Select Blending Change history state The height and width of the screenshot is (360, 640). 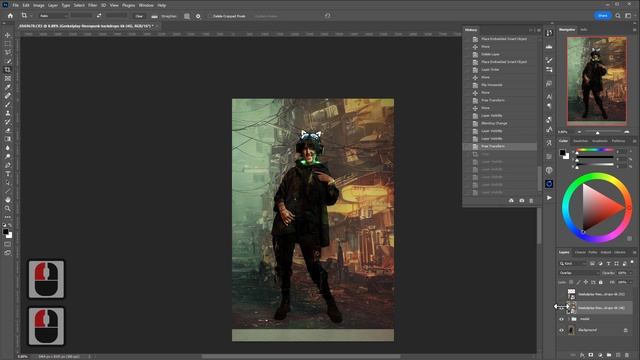(494, 123)
